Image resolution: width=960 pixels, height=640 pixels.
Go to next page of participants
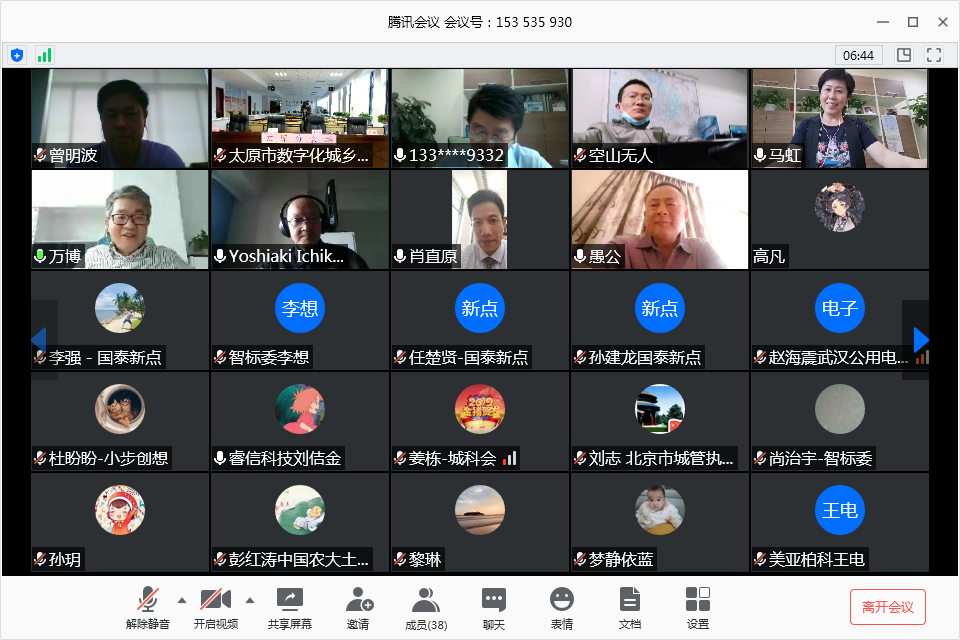click(920, 340)
